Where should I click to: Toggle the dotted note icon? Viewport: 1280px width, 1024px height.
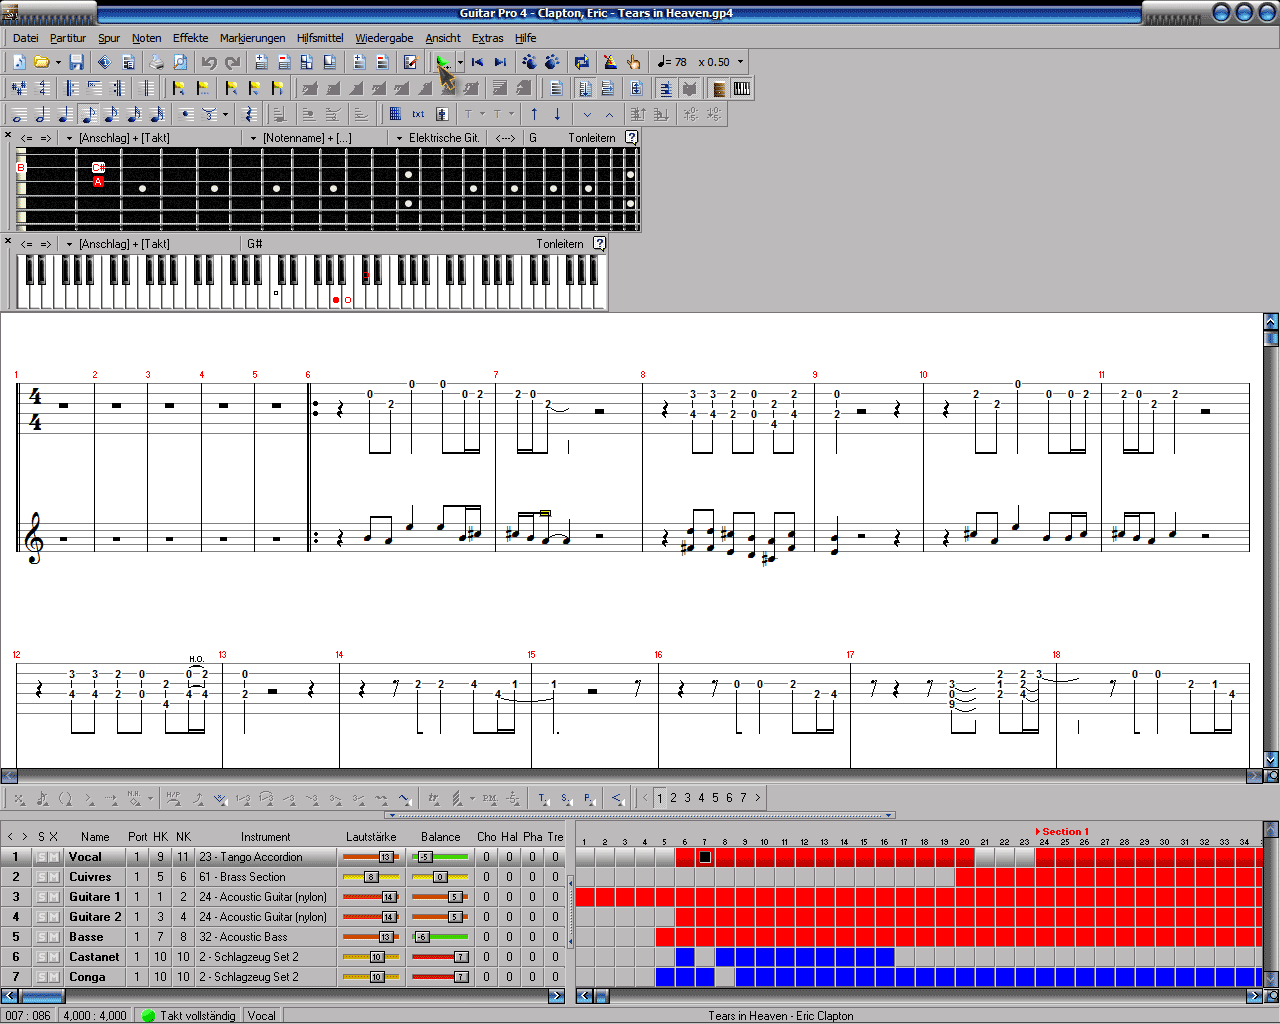[x=185, y=114]
